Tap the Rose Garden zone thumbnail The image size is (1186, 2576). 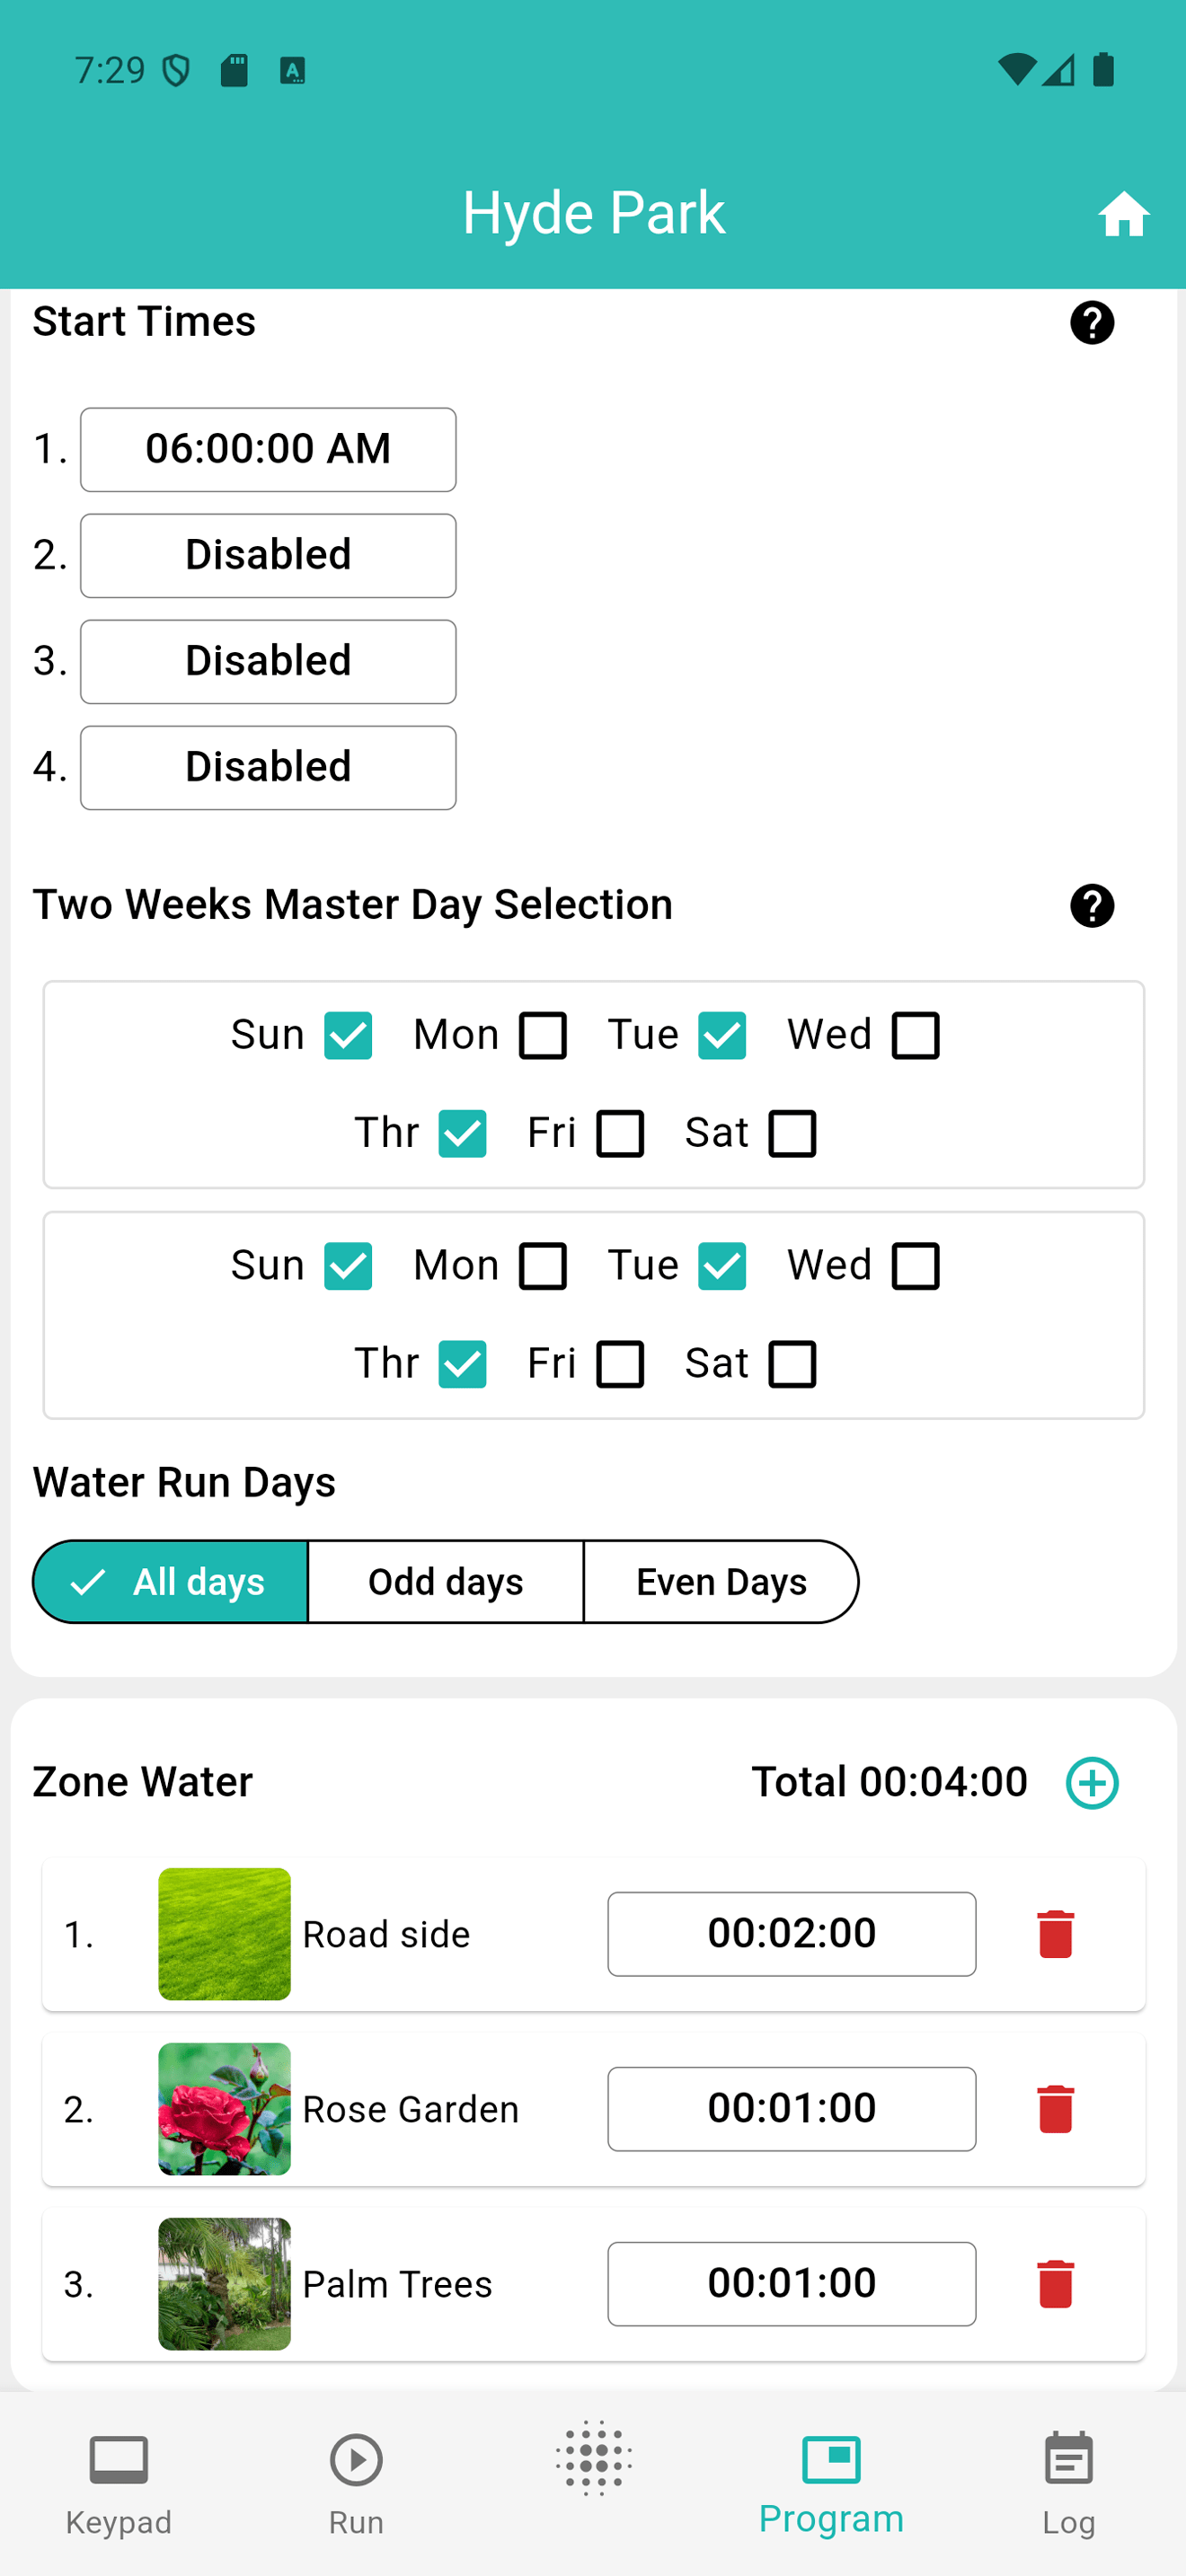(225, 2109)
